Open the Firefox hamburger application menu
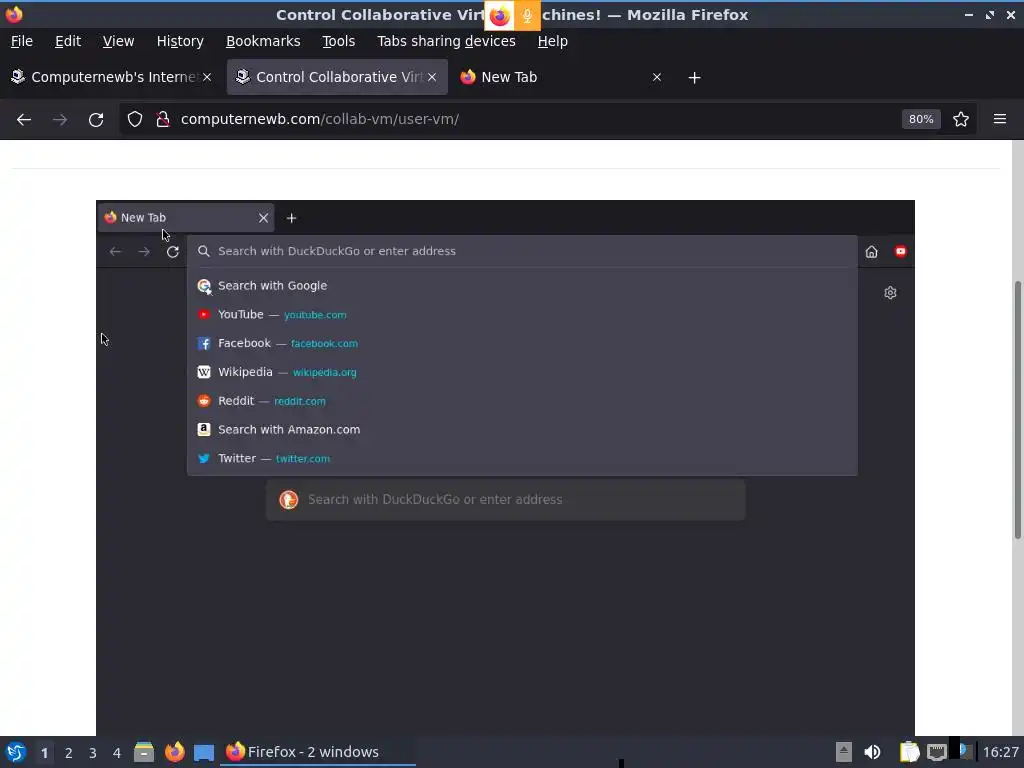Viewport: 1024px width, 768px height. (1000, 119)
